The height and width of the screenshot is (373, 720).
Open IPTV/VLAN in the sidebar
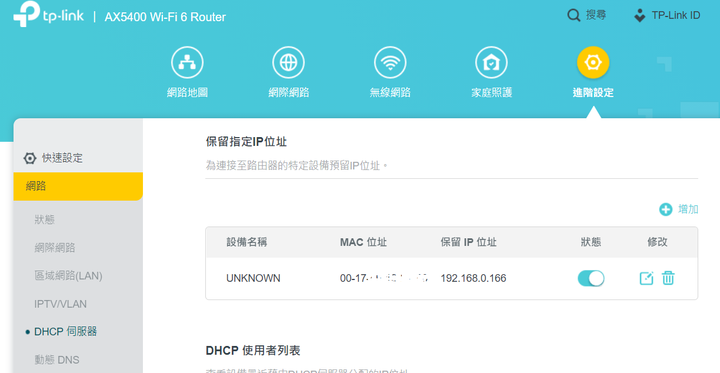point(60,304)
